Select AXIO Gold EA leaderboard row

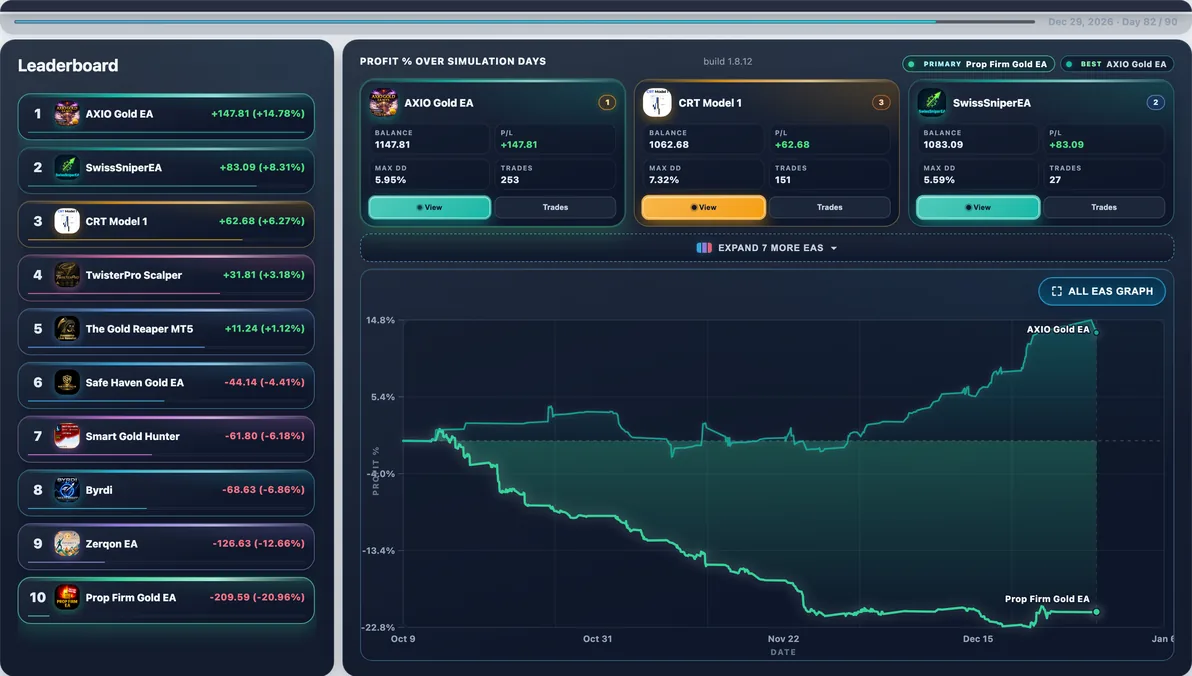166,116
